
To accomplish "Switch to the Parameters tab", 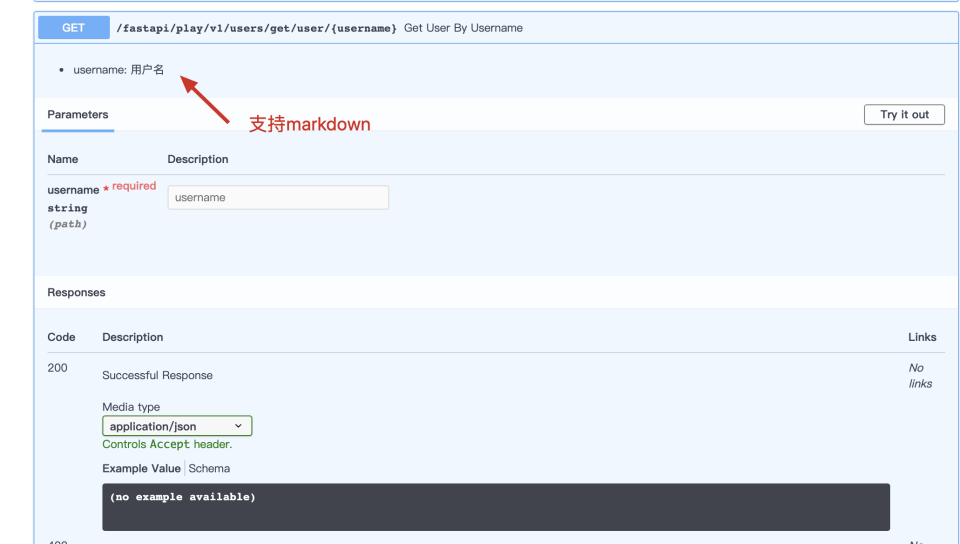I will 78,114.
